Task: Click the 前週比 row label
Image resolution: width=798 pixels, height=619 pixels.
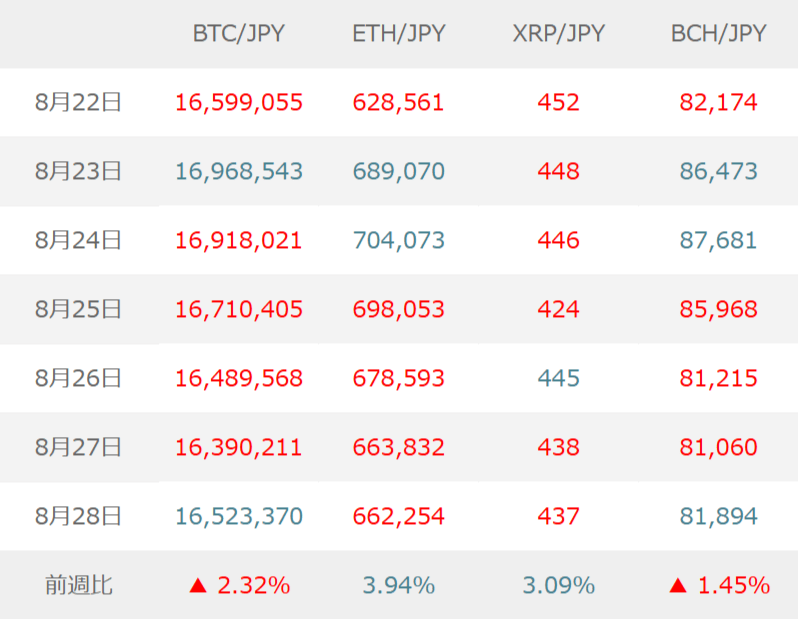Action: click(x=78, y=585)
